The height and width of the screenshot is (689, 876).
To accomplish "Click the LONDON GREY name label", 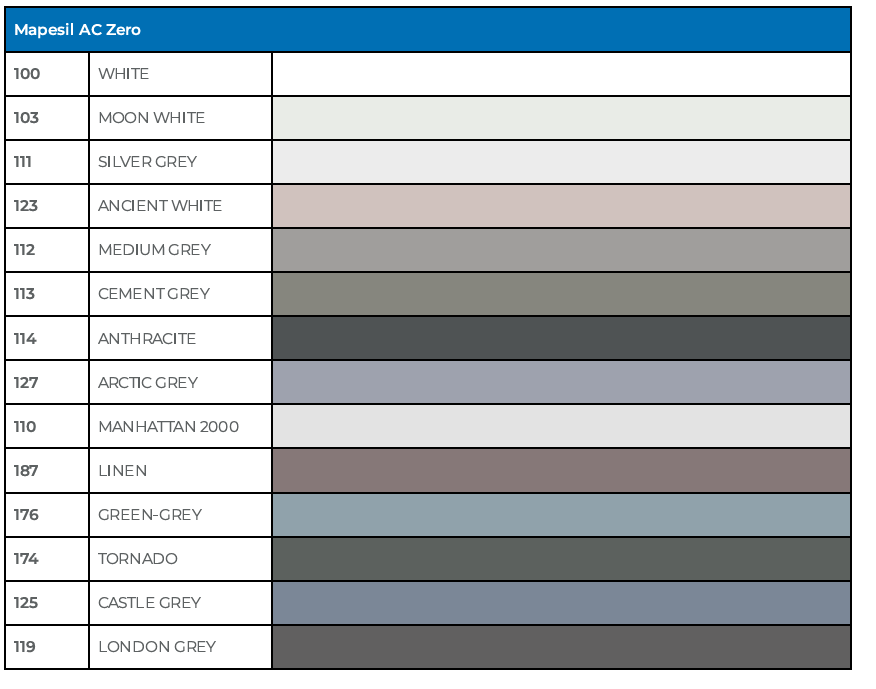I will coord(157,647).
